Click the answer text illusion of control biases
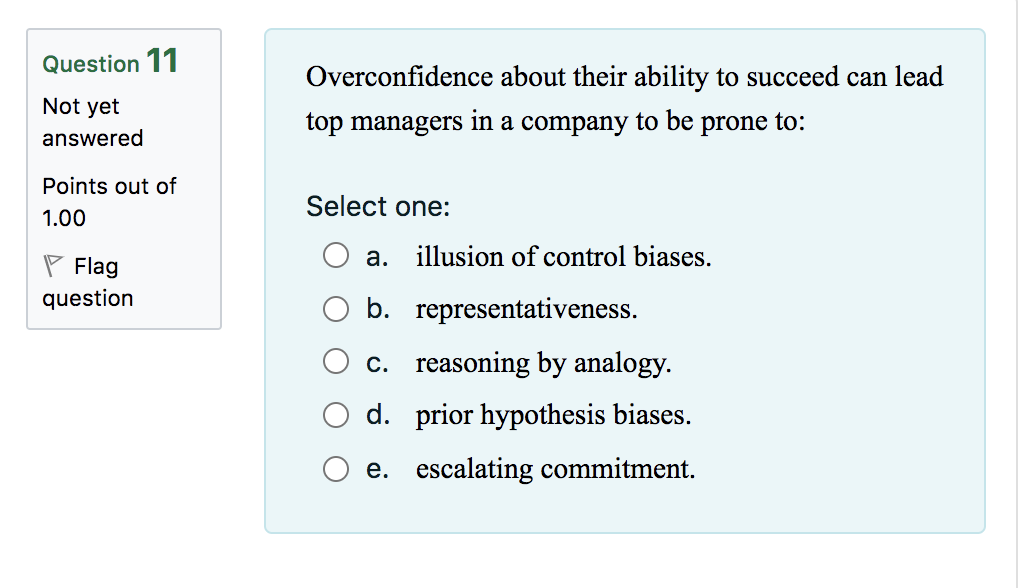 tap(564, 256)
